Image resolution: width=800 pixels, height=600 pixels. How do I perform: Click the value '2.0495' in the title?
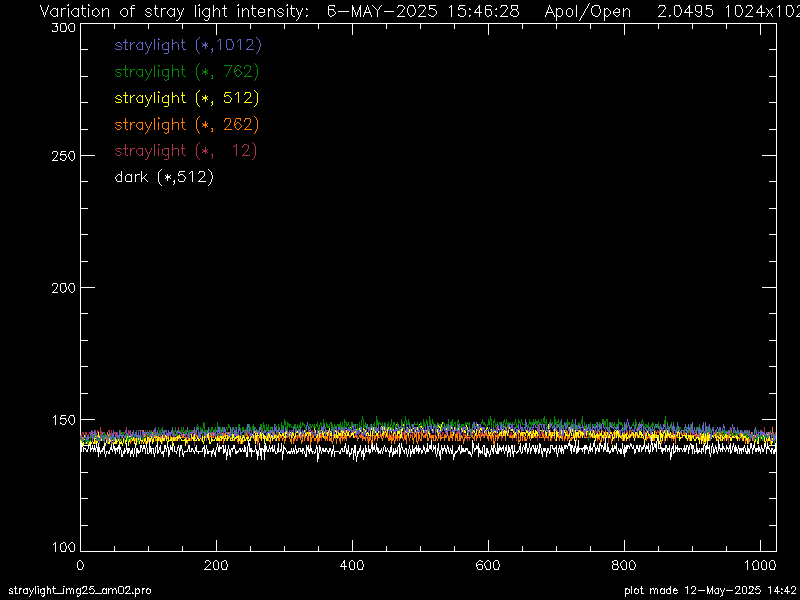click(686, 11)
